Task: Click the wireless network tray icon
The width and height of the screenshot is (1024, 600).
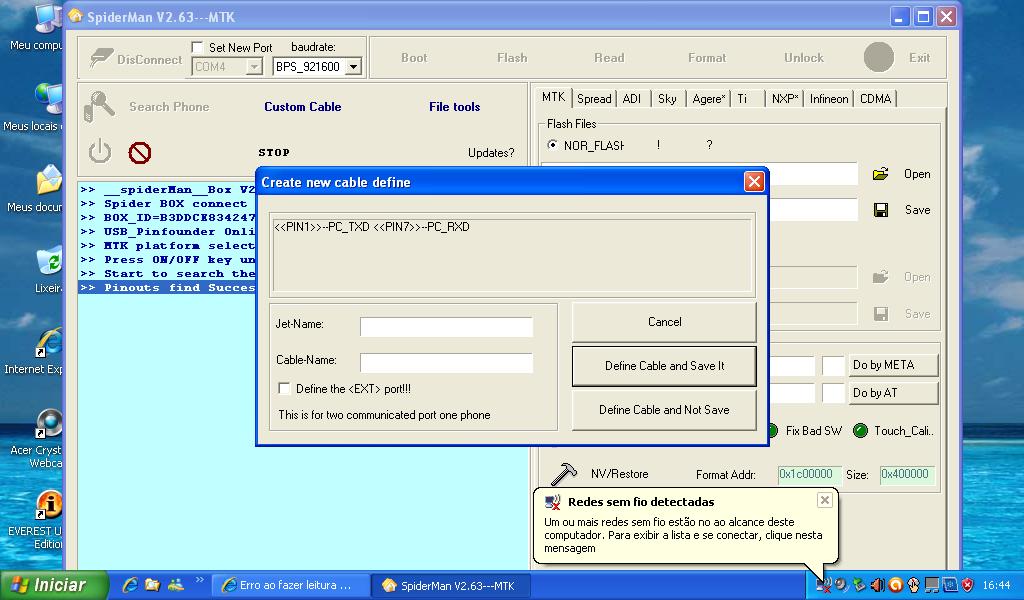Action: pos(824,585)
